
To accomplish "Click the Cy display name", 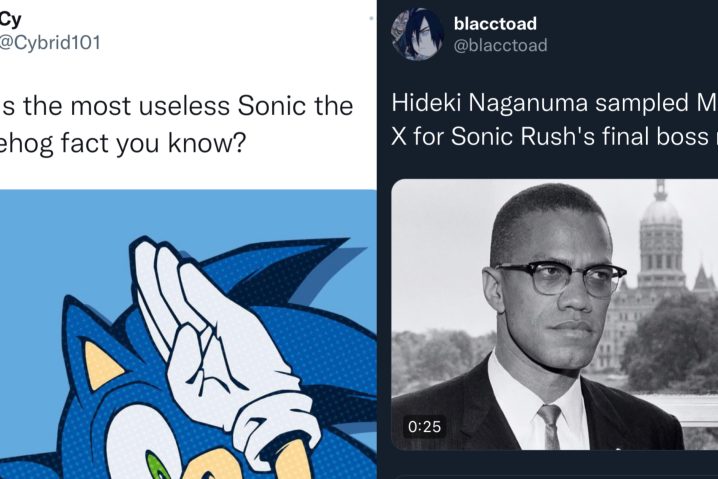I will [11, 19].
